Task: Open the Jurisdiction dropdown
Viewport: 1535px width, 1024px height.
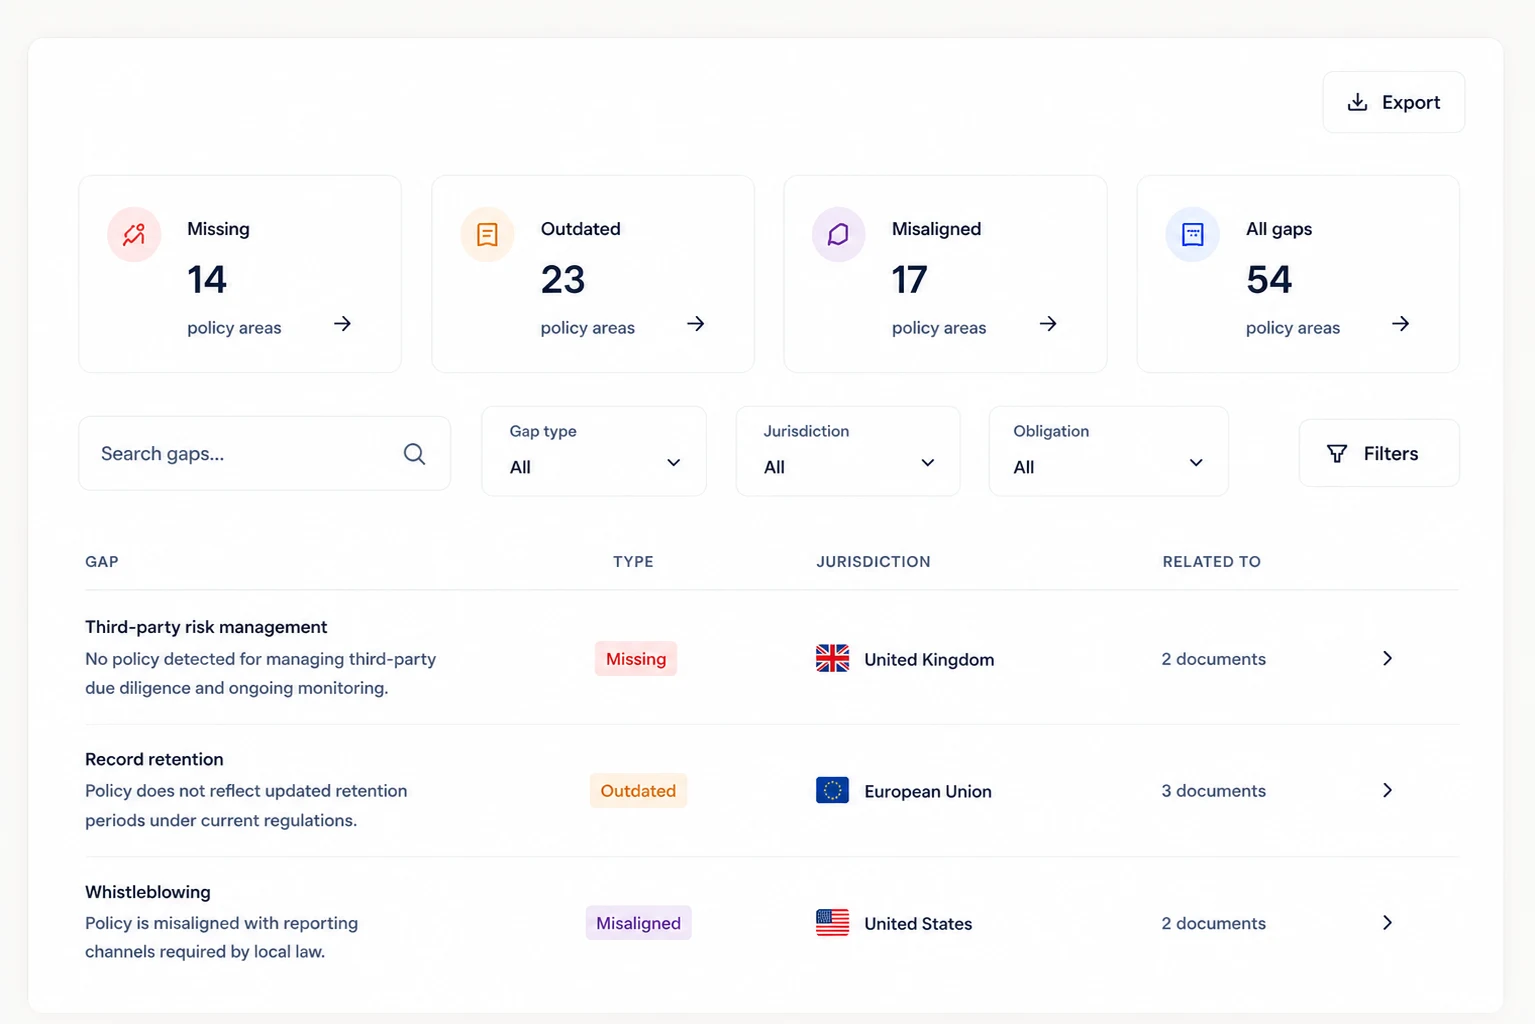Action: [x=848, y=451]
